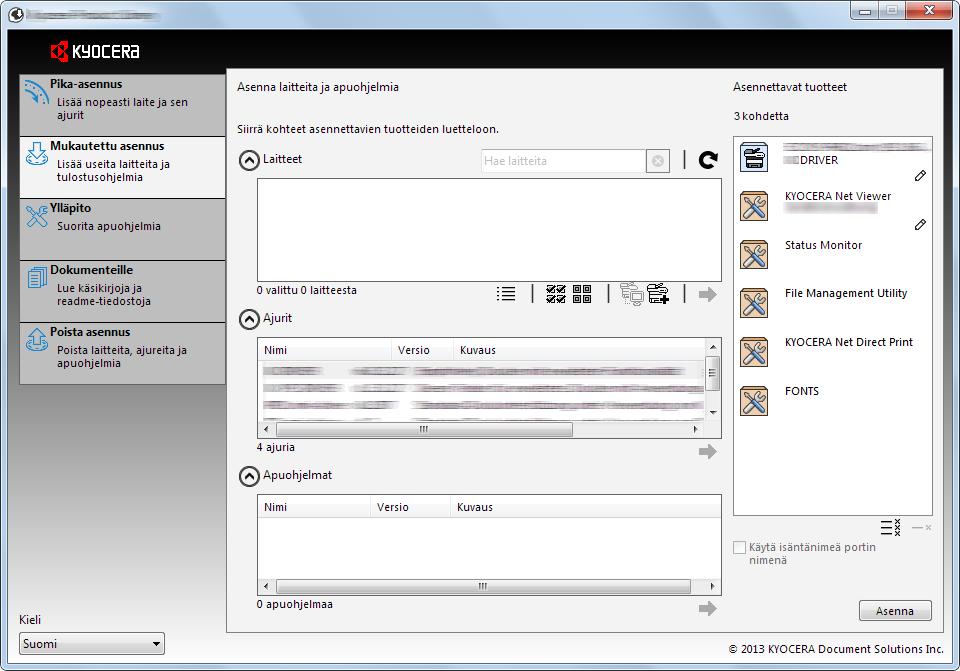Select the File Management Utility tool icon
Screen dimensions: 960x671
(754, 303)
